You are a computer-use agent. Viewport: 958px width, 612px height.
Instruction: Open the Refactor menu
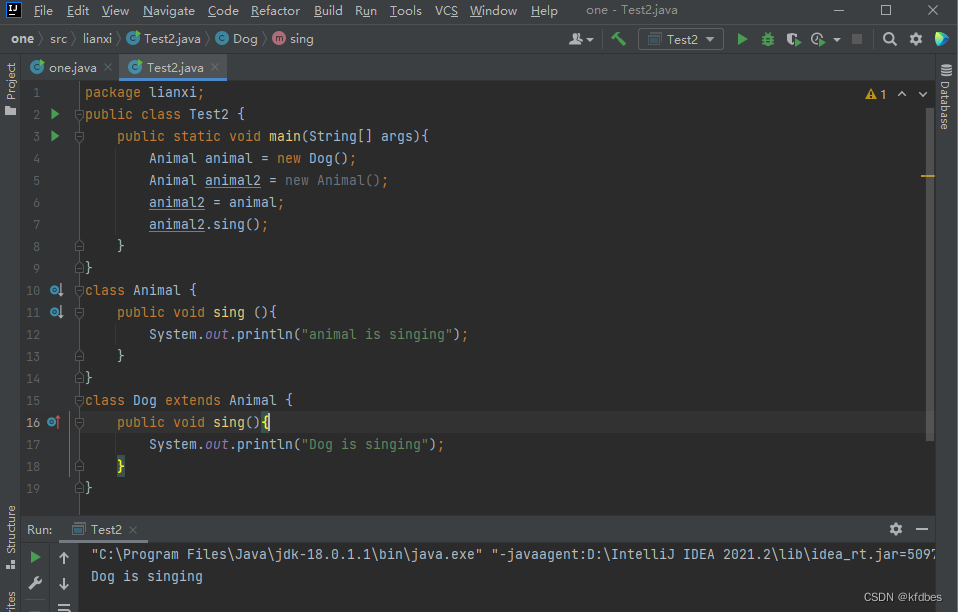point(275,11)
